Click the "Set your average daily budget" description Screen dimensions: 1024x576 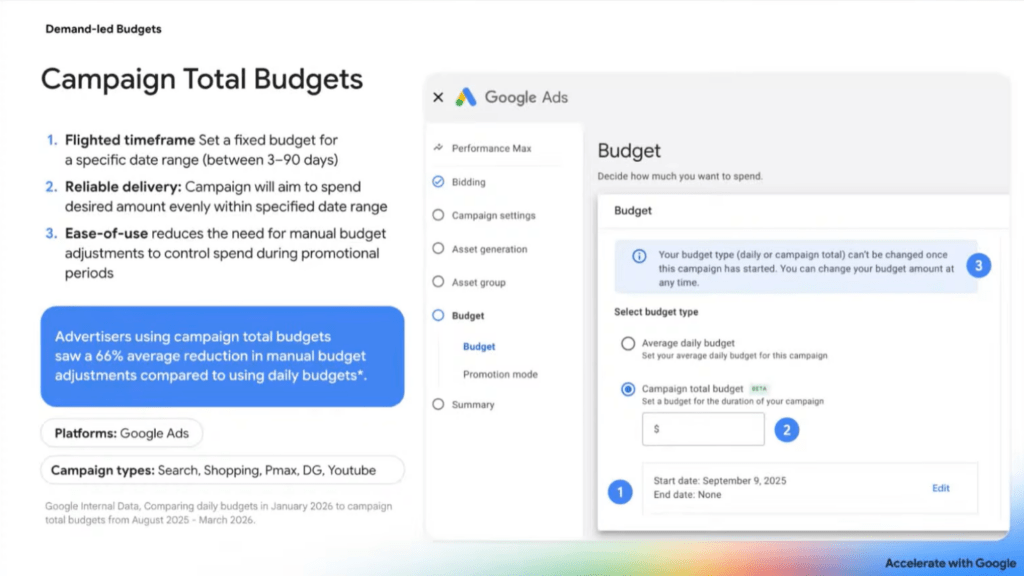734,356
